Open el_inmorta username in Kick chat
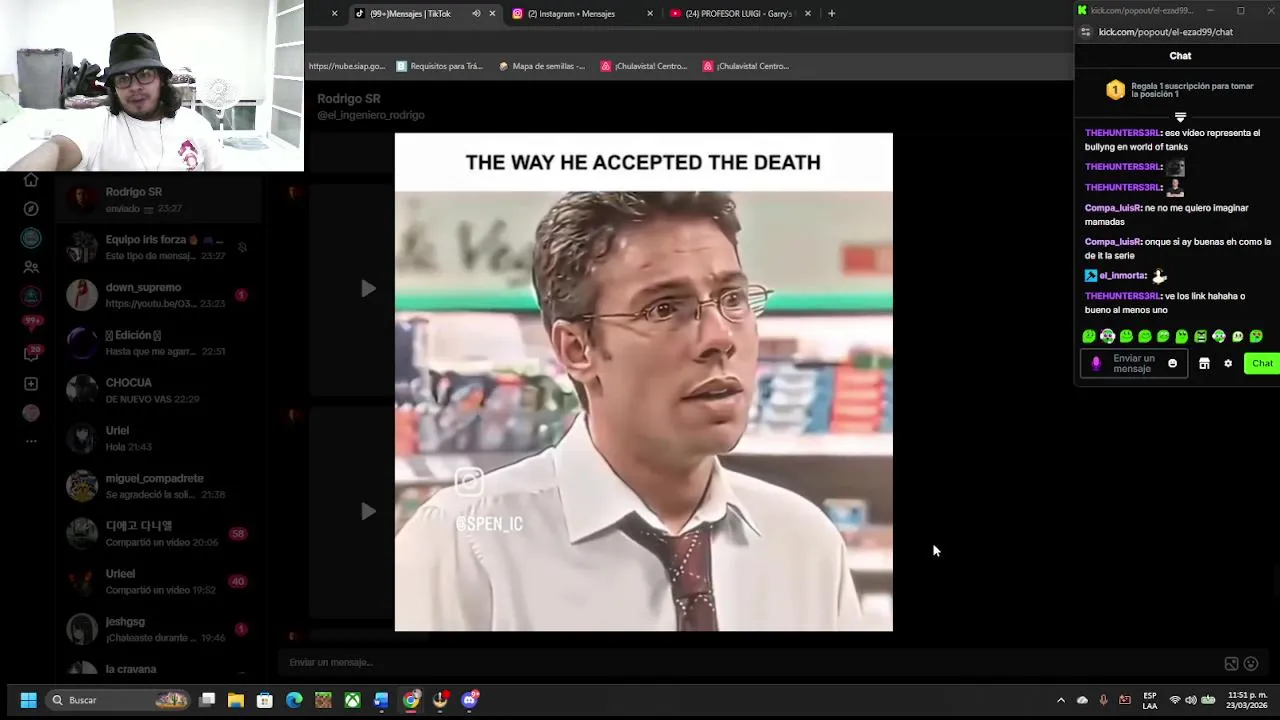Screen dimensions: 1280x720 pos(1122,276)
